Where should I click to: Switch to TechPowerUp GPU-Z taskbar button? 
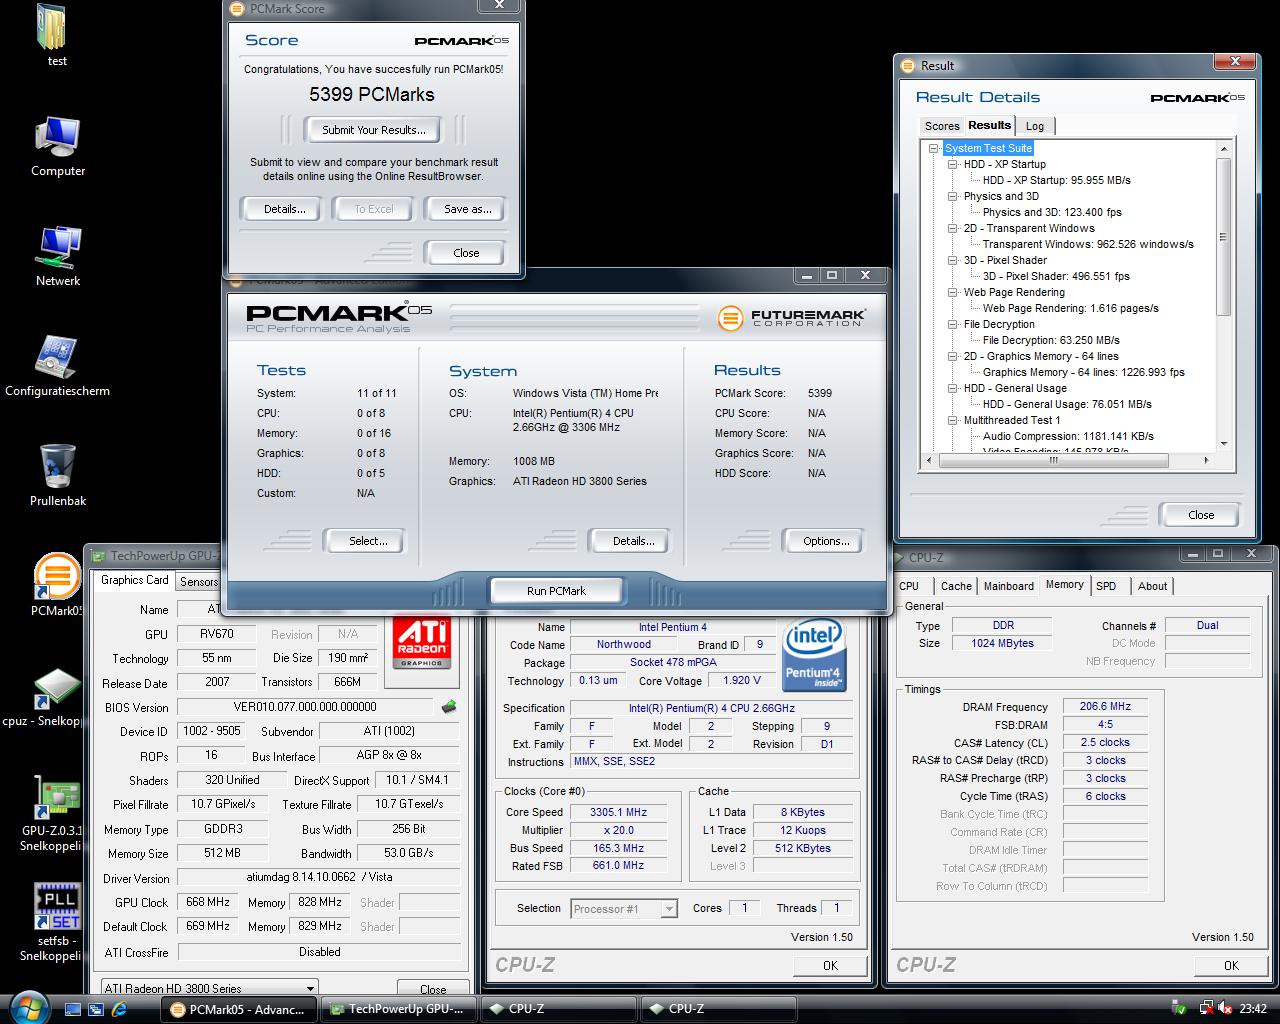point(399,1009)
